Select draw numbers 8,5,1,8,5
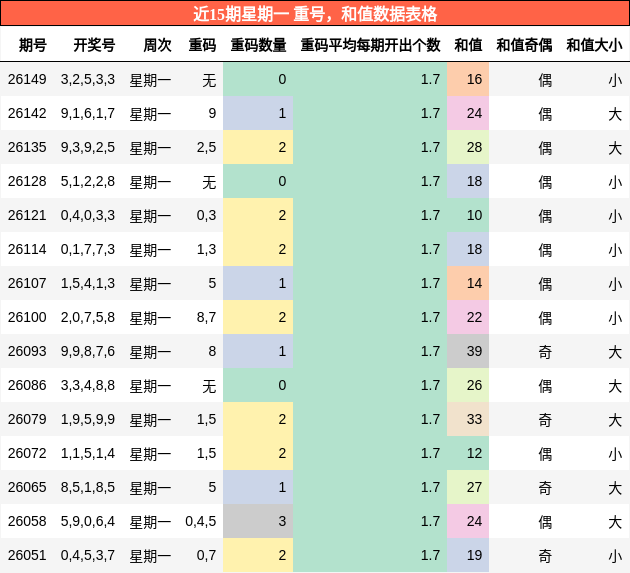 (x=88, y=487)
